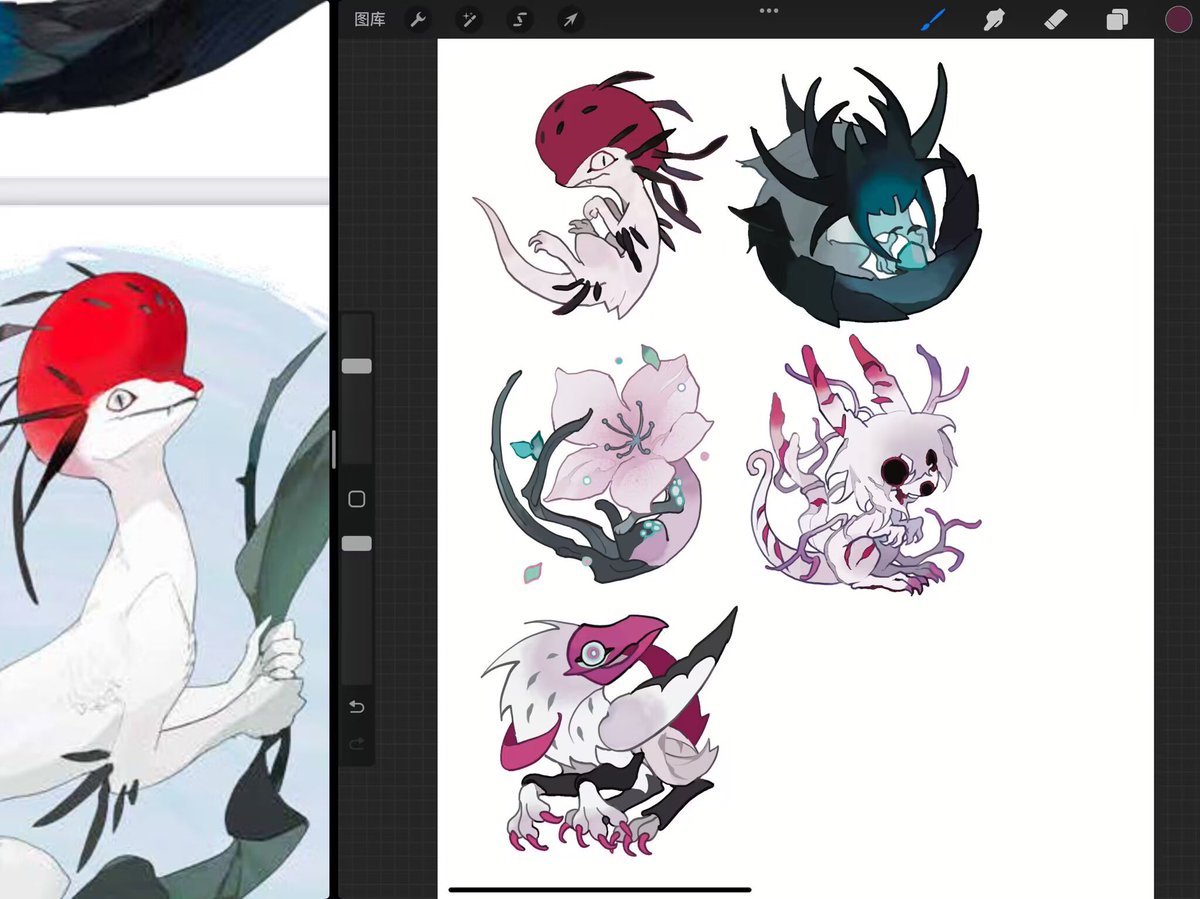Click the magenta-beaked bird creature drawing

pyautogui.click(x=611, y=733)
